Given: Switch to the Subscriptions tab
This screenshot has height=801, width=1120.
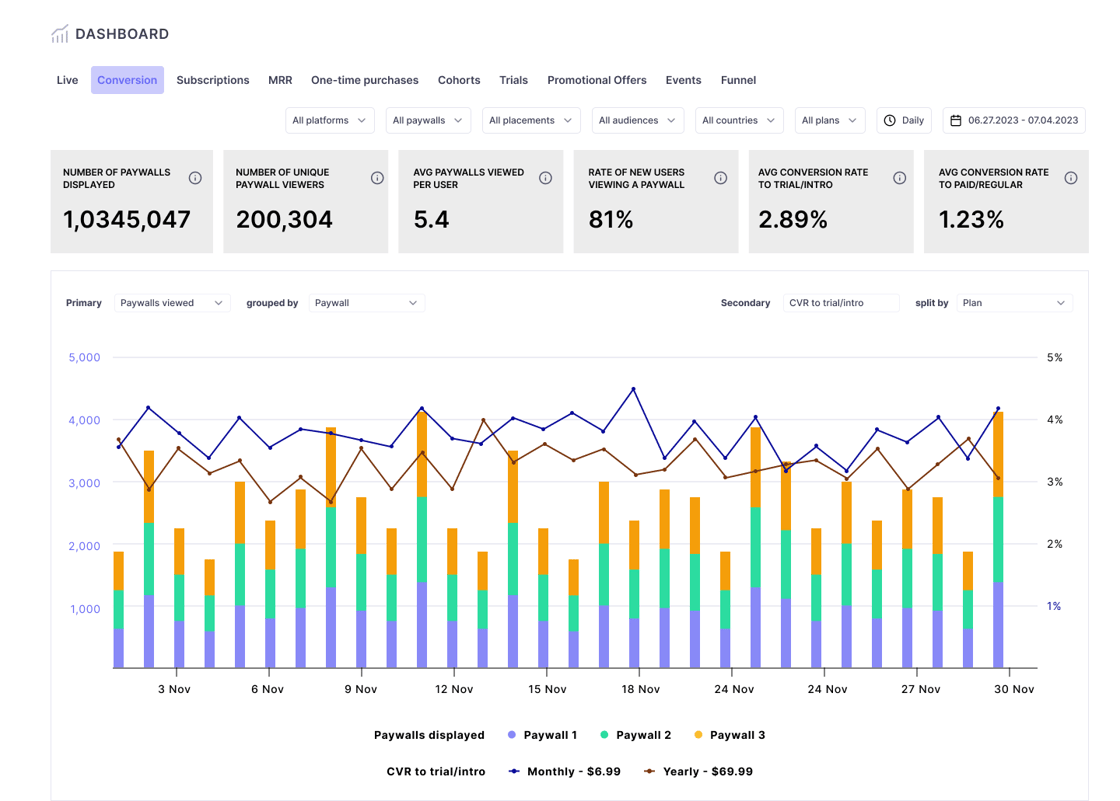Looking at the screenshot, I should [213, 80].
